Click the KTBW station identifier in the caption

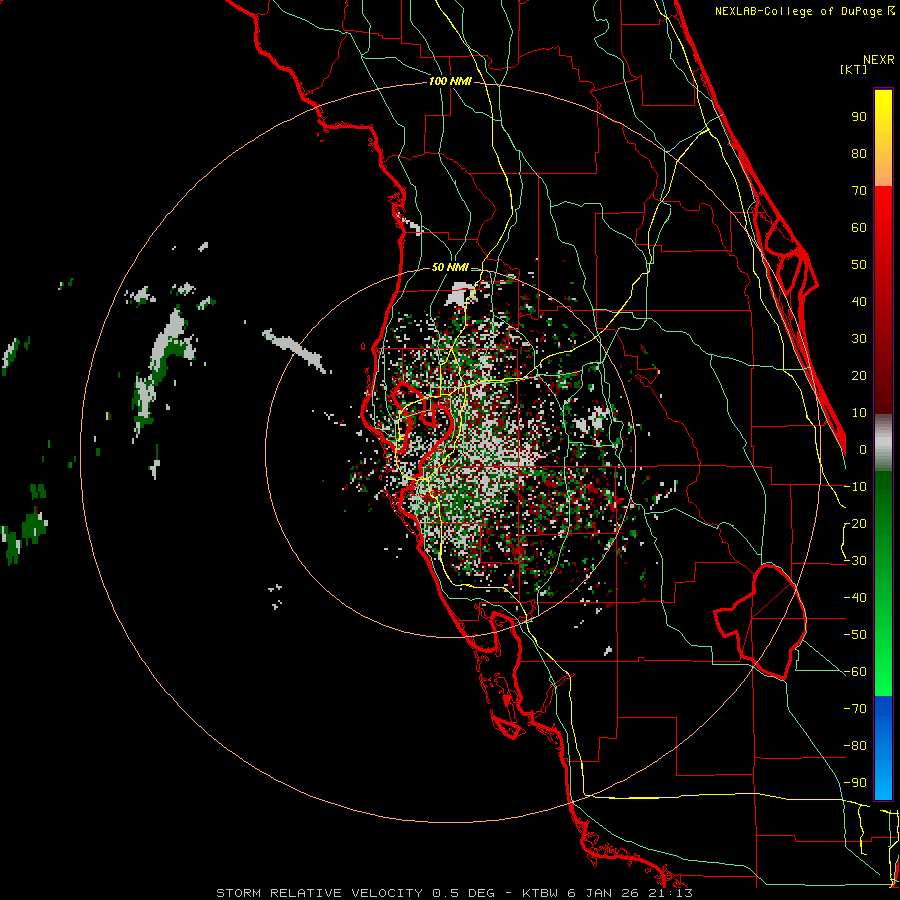[542, 893]
